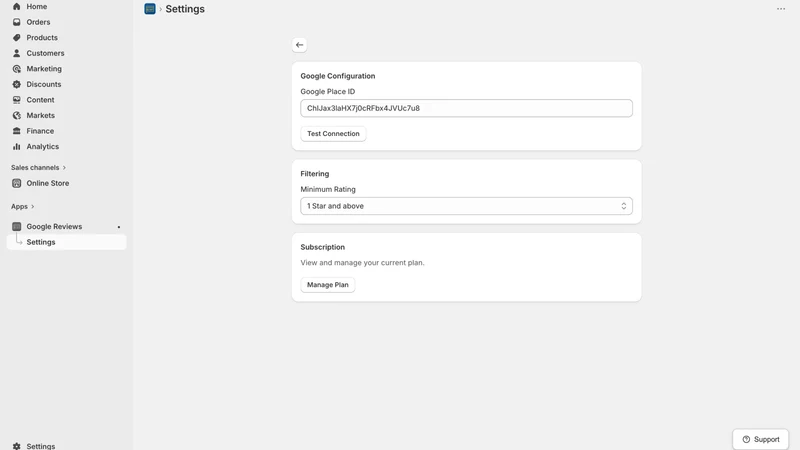Click the Finance bank icon
Screen dimensions: 800x450
point(16,131)
